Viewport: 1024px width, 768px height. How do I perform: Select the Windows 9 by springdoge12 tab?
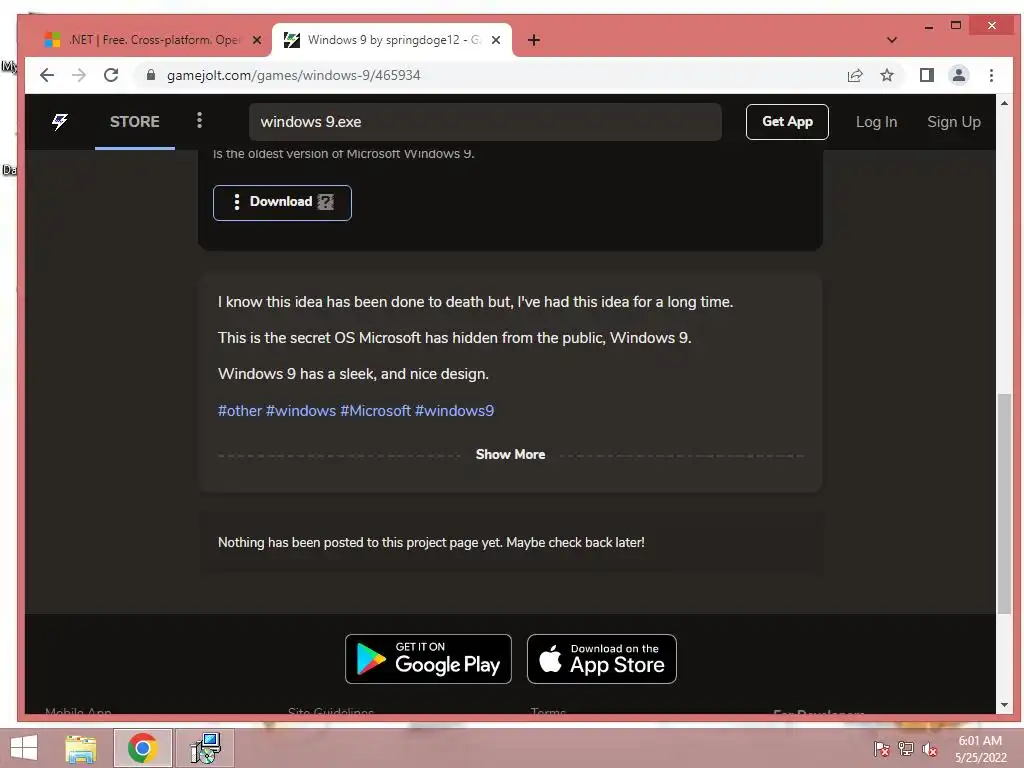(392, 40)
